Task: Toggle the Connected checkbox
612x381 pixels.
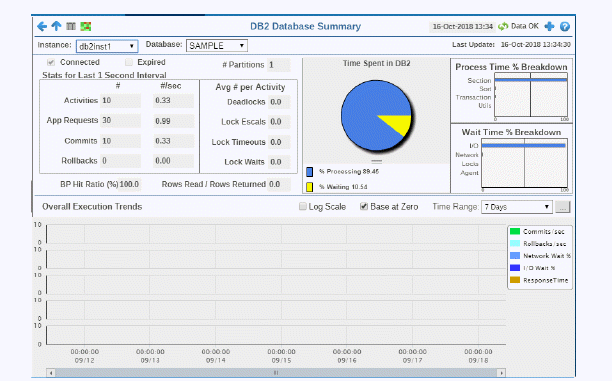Action: [x=51, y=62]
